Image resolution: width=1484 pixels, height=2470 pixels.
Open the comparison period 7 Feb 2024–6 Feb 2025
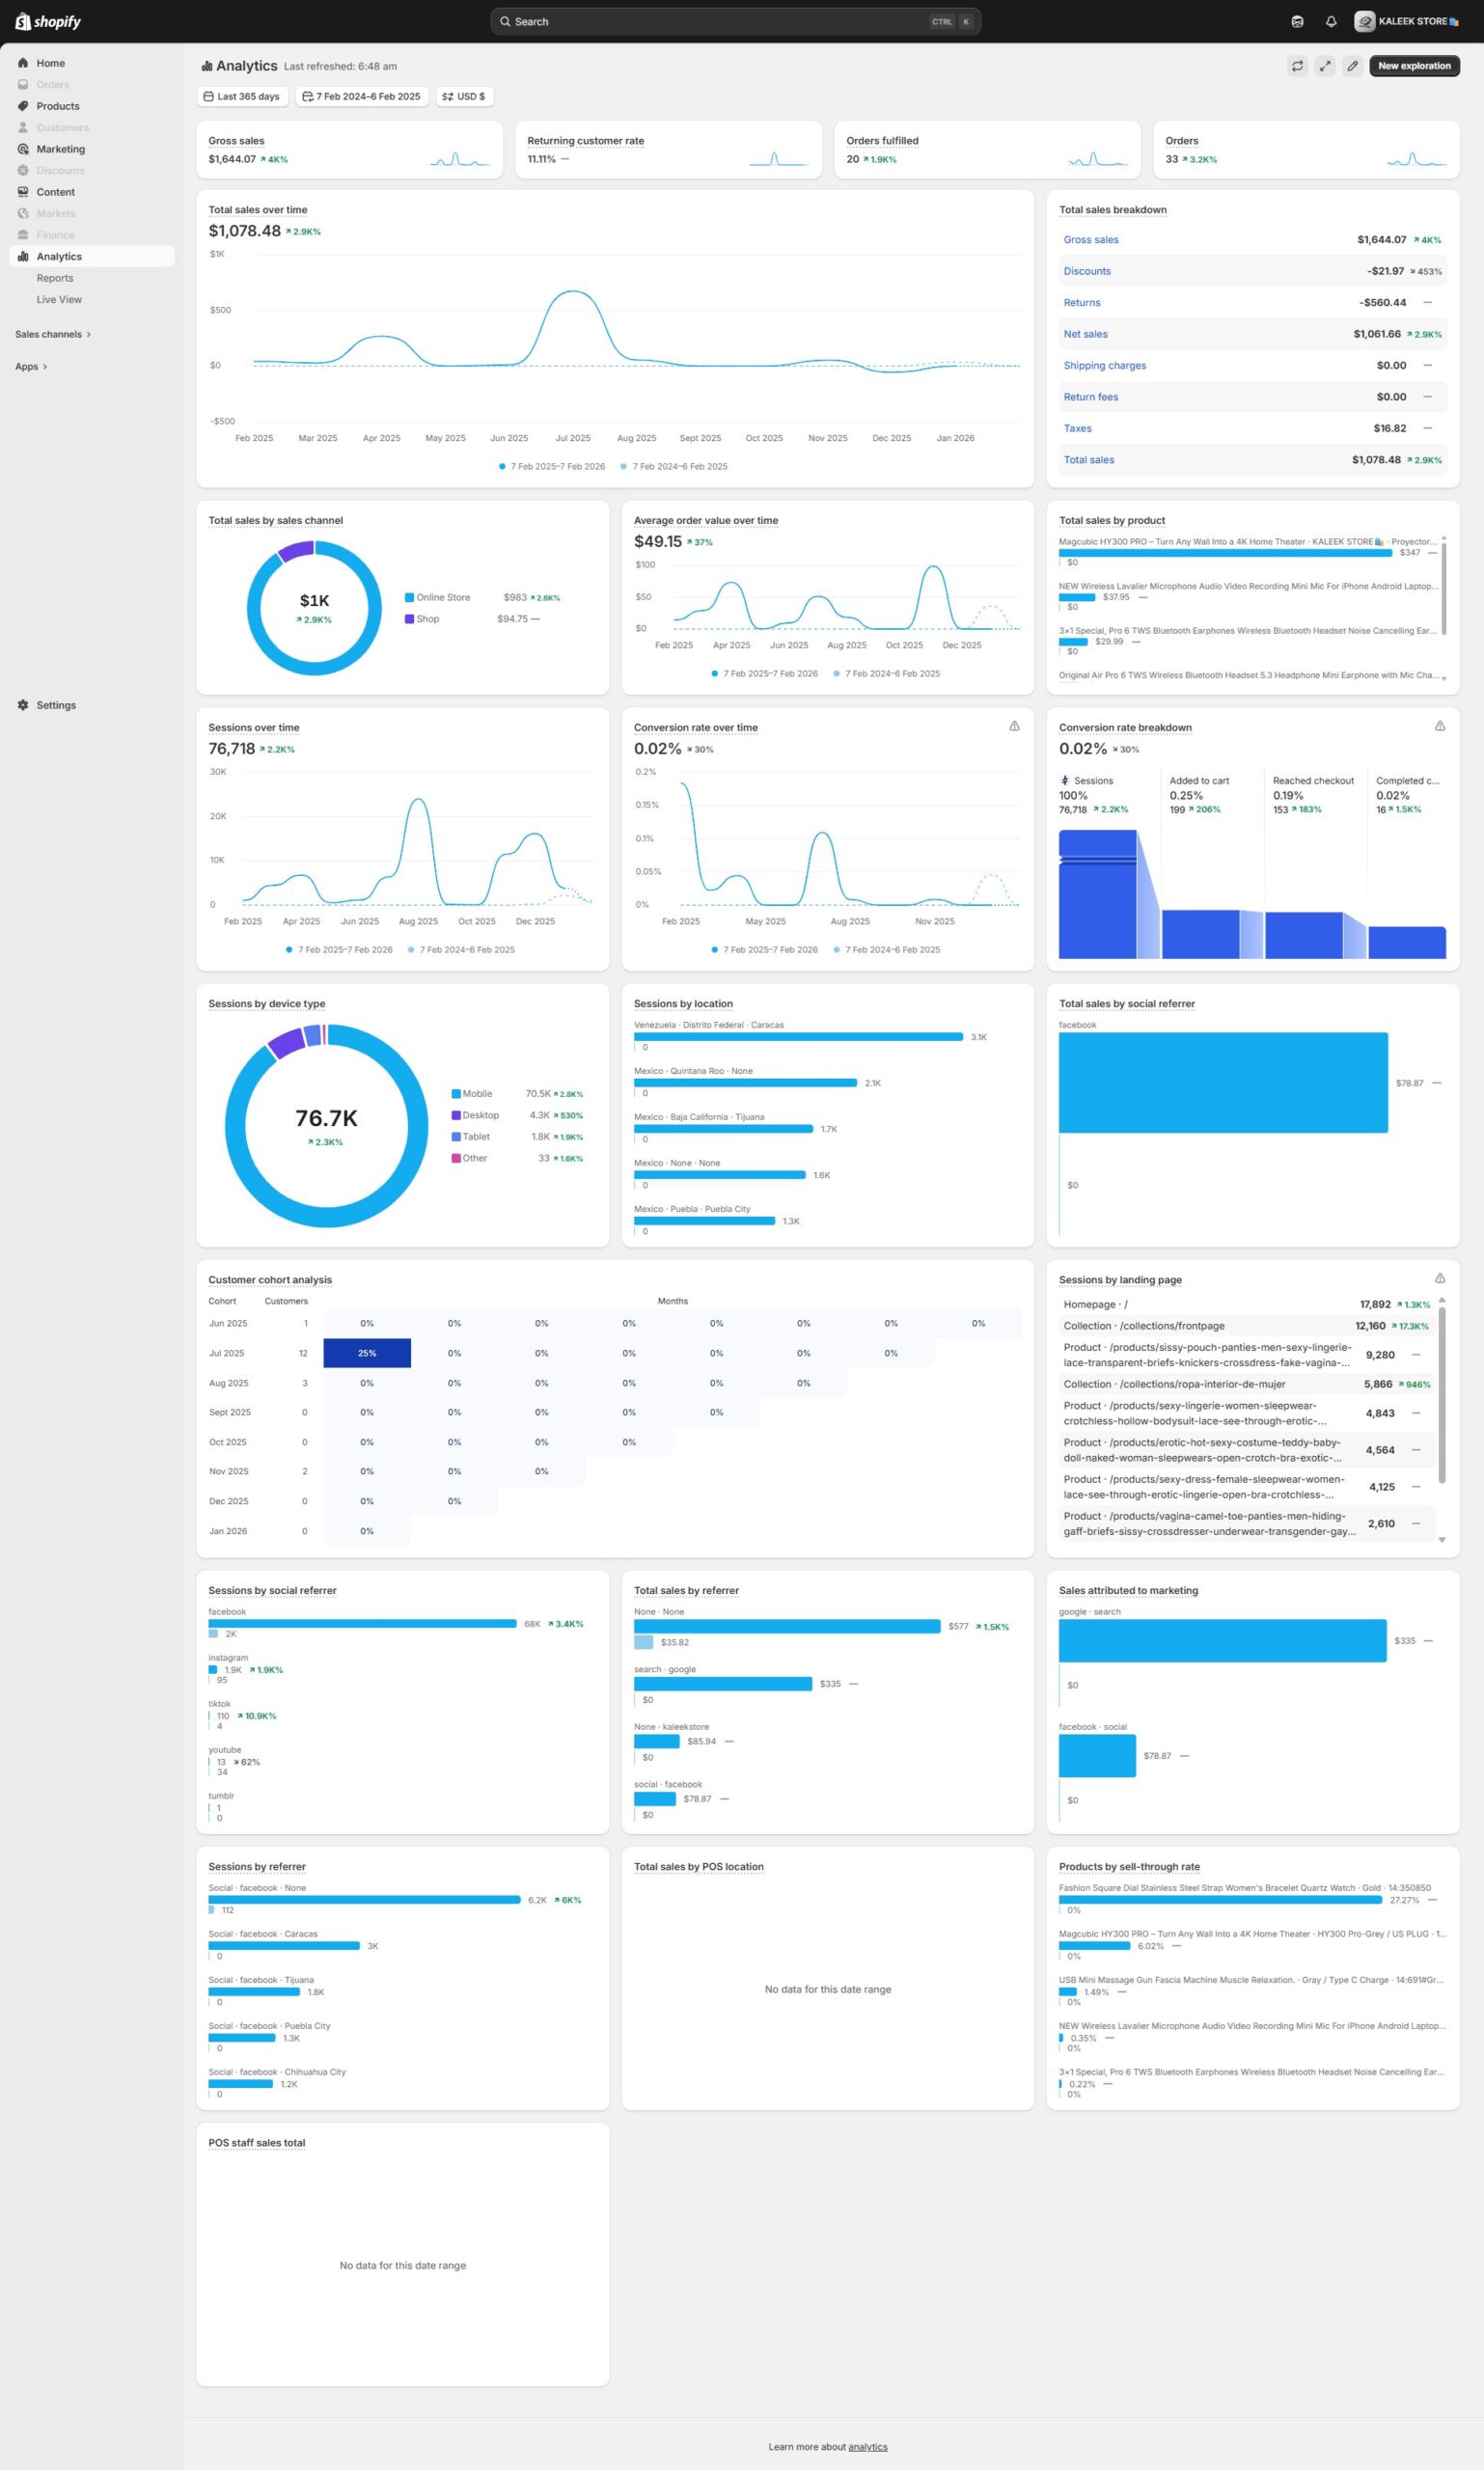361,97
